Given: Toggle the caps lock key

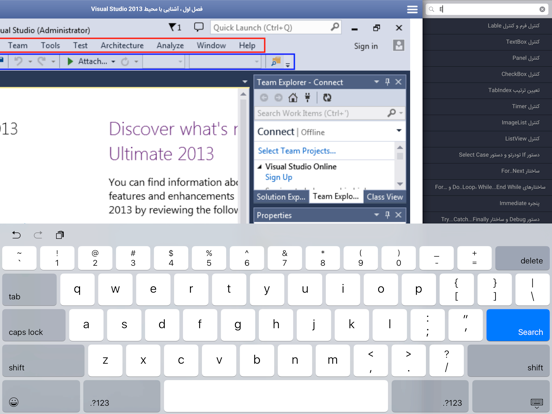Looking at the screenshot, I should 34,325.
